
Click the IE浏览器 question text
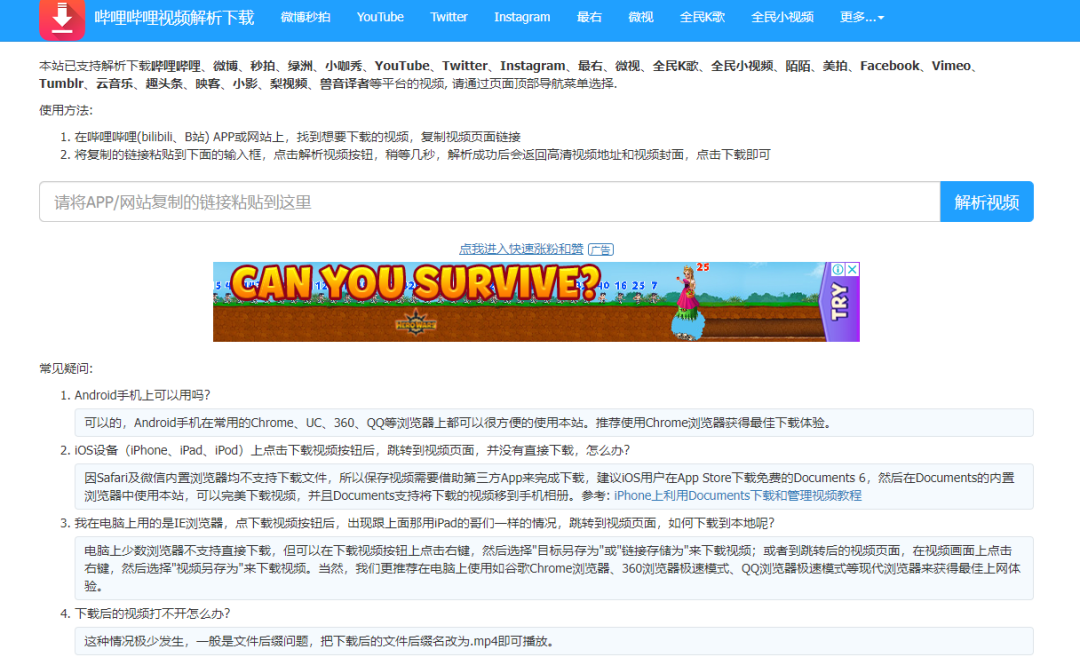pyautogui.click(x=424, y=523)
